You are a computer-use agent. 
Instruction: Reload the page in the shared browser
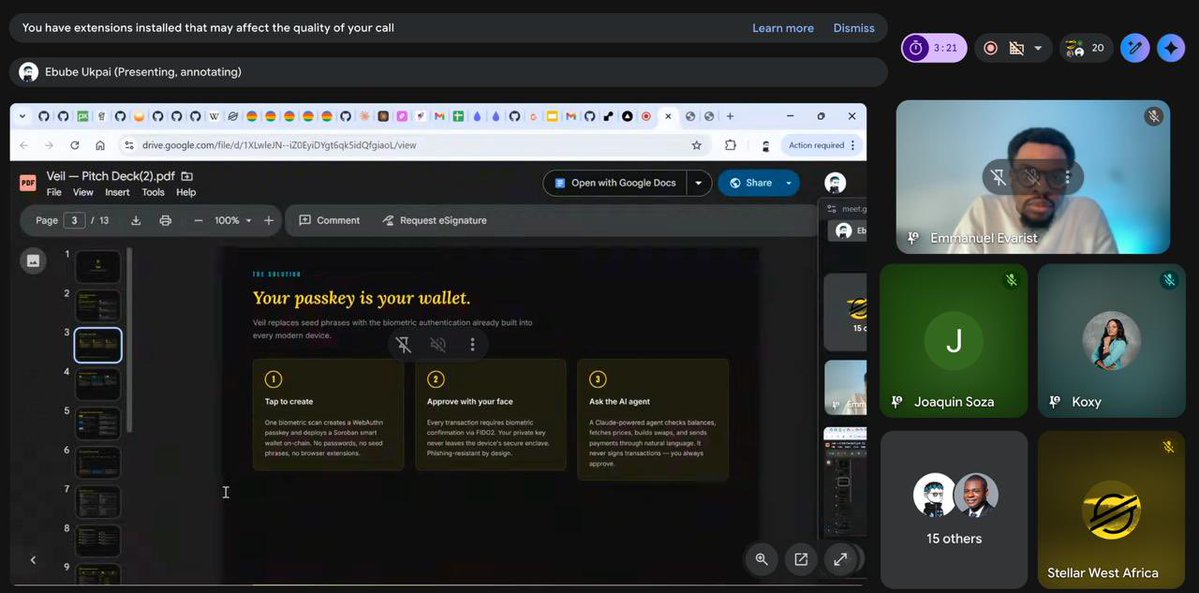[74, 145]
